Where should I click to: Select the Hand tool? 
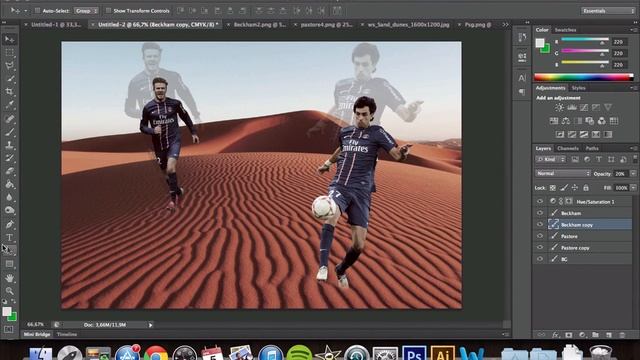(x=9, y=278)
